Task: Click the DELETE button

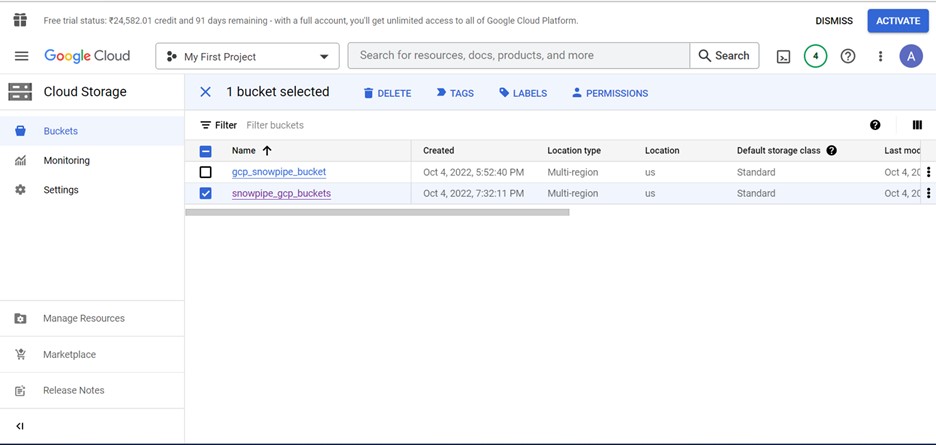Action: pyautogui.click(x=386, y=93)
